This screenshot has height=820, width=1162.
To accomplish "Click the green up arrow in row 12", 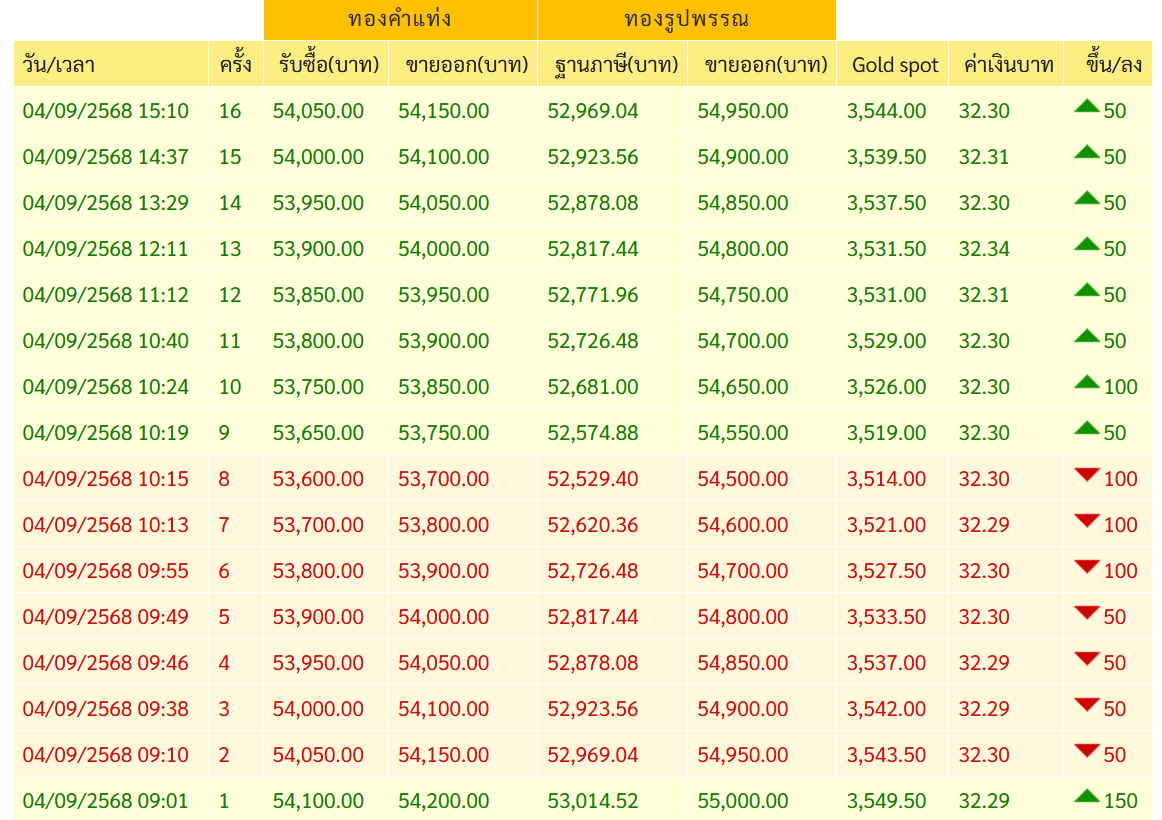I will coord(1086,290).
